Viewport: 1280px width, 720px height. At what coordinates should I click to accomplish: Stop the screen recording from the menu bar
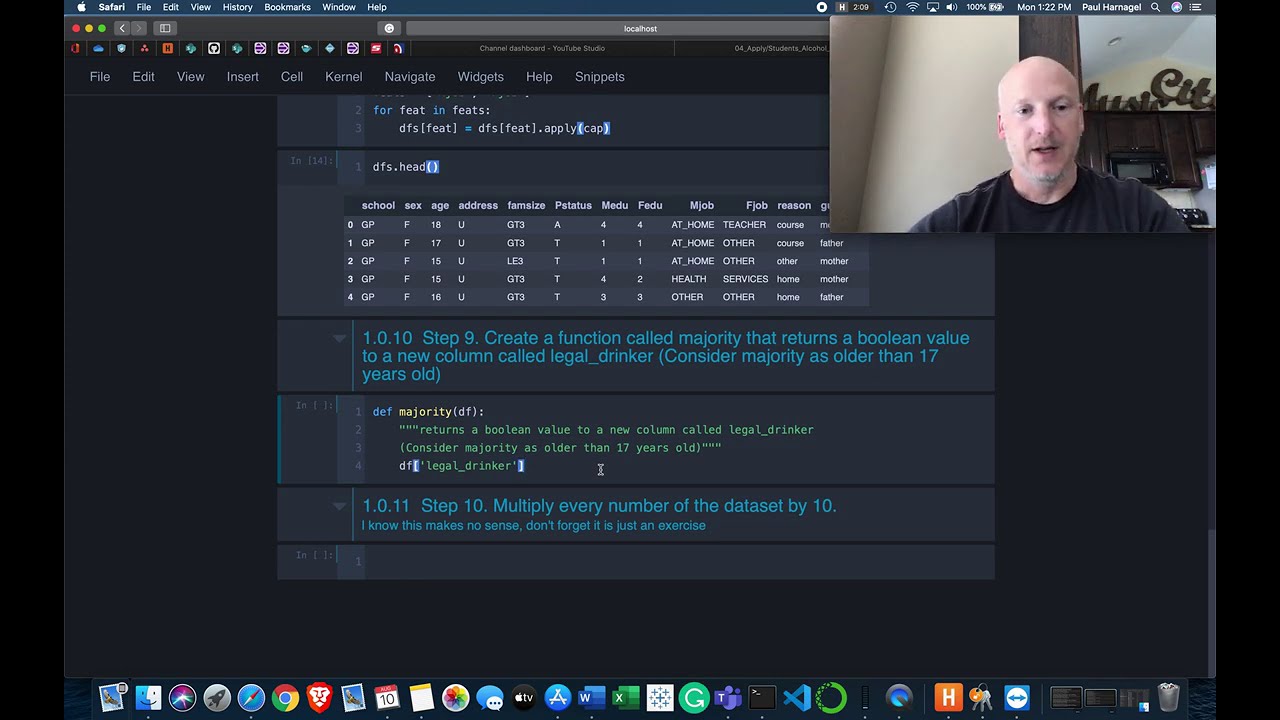822,7
